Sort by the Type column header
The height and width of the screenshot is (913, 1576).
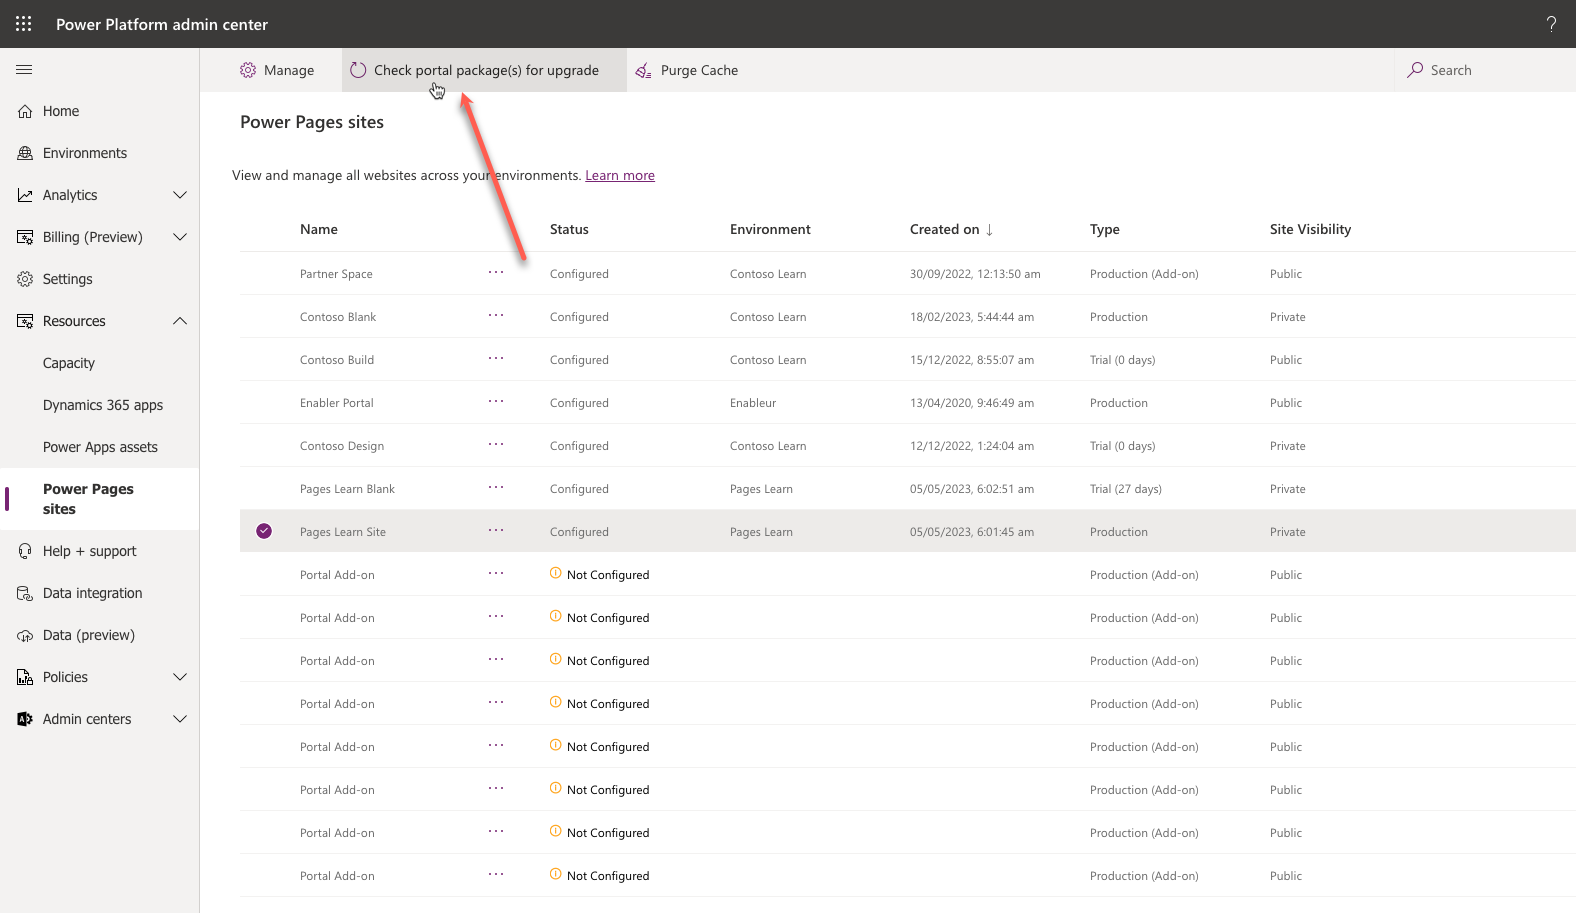1105,229
